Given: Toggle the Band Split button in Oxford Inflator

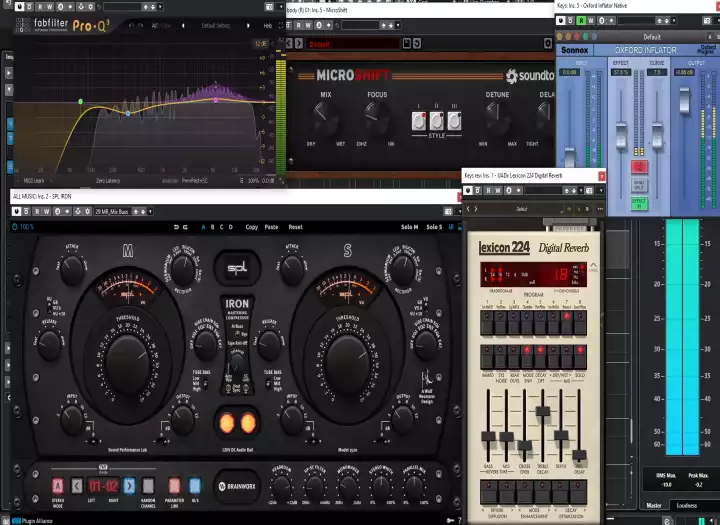Looking at the screenshot, I should coord(639,185).
